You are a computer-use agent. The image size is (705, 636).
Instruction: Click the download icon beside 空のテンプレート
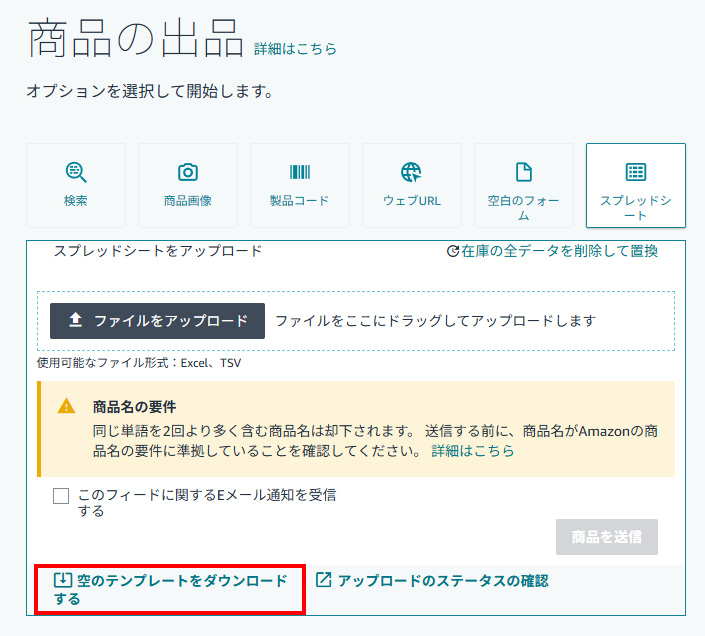click(62, 580)
